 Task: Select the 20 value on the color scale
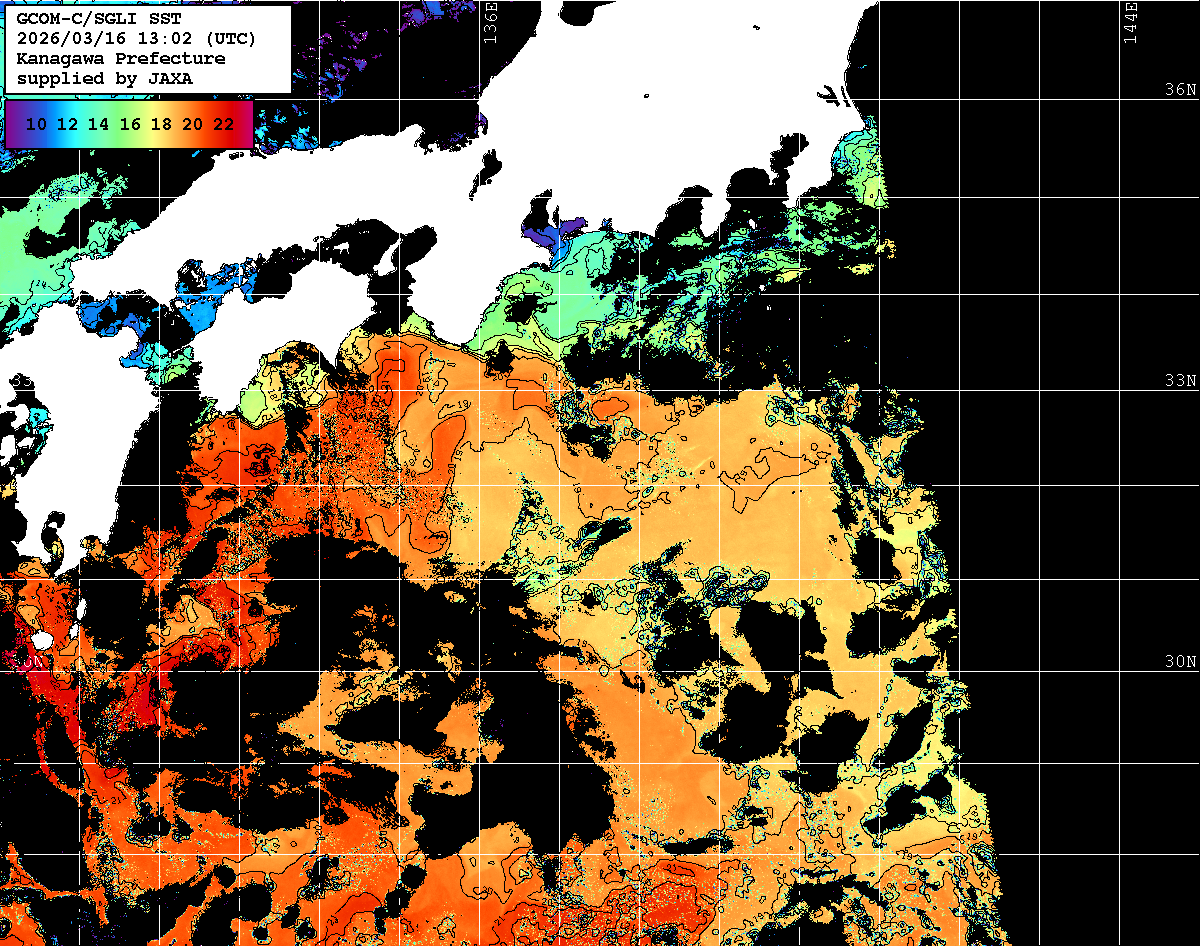pos(192,124)
